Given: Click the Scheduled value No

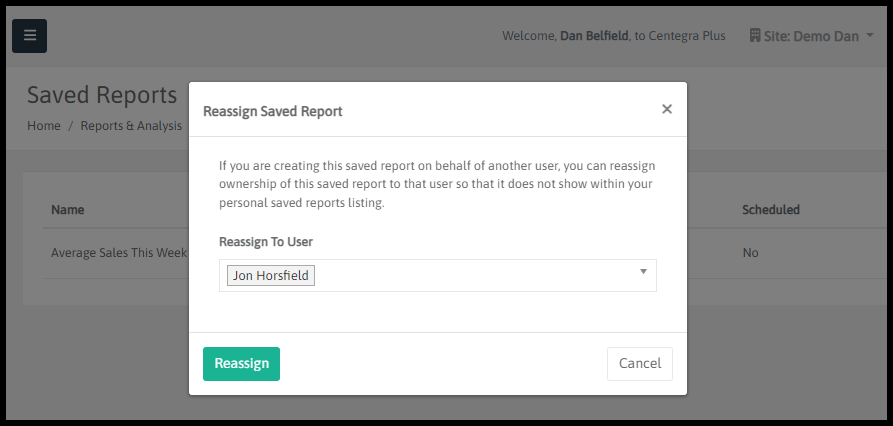Looking at the screenshot, I should (x=750, y=253).
